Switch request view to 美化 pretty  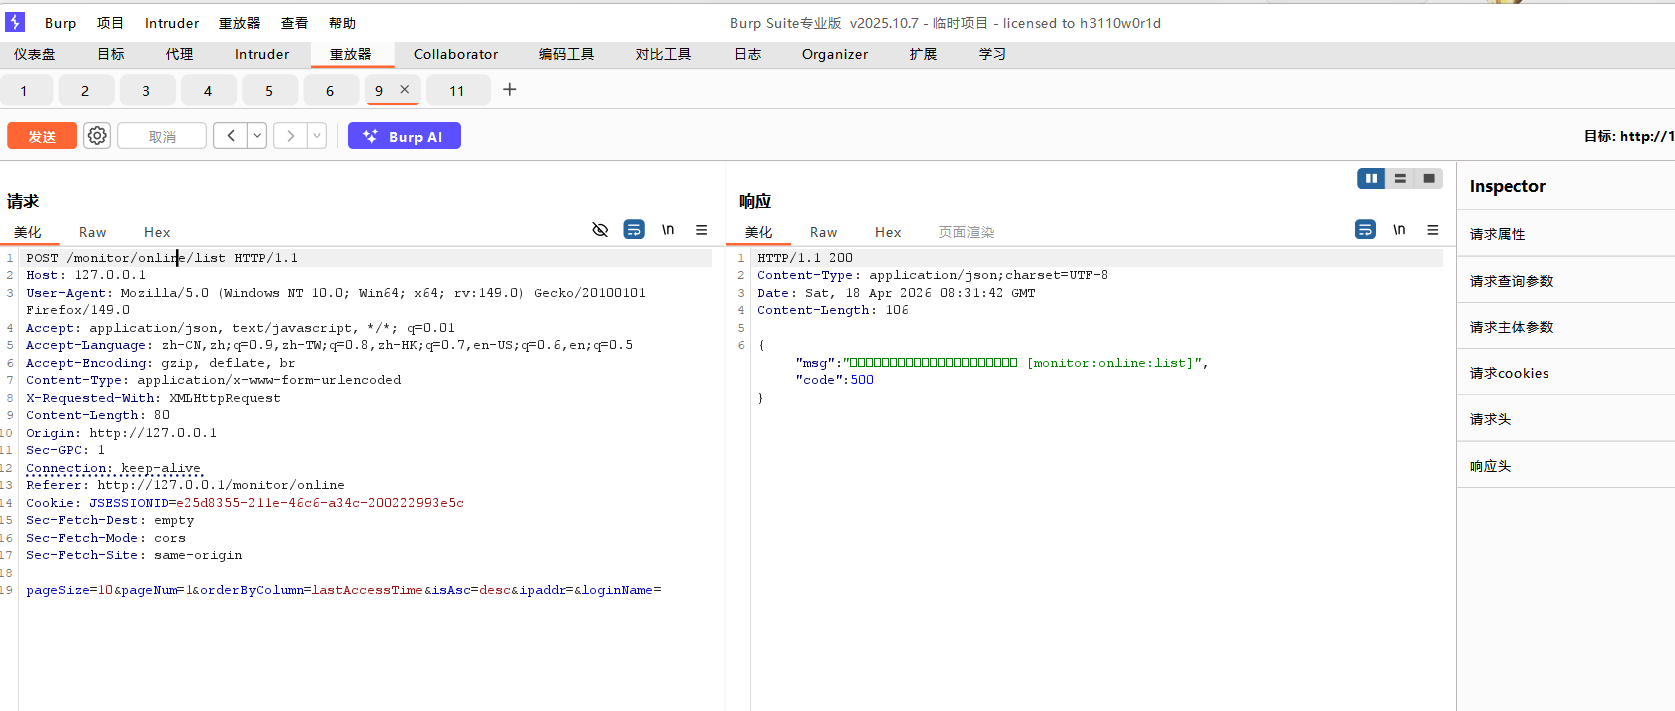[x=28, y=232]
